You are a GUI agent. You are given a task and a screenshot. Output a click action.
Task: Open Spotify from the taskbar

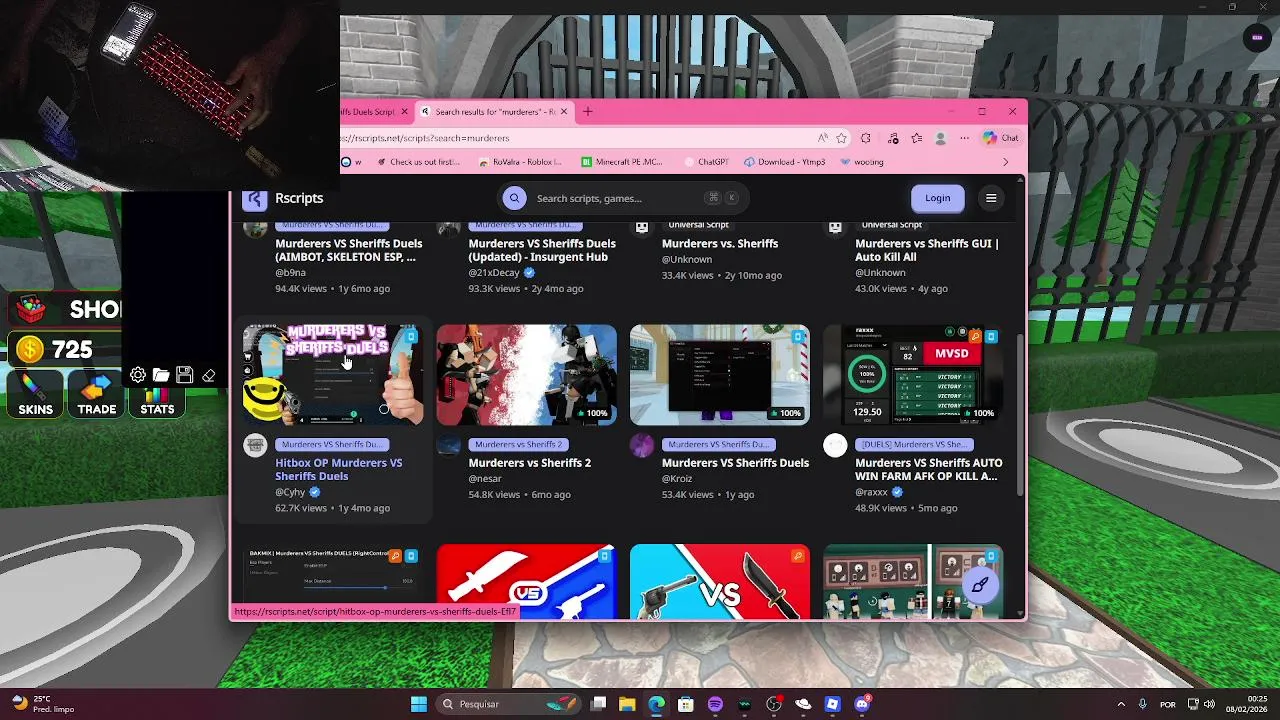coord(715,704)
